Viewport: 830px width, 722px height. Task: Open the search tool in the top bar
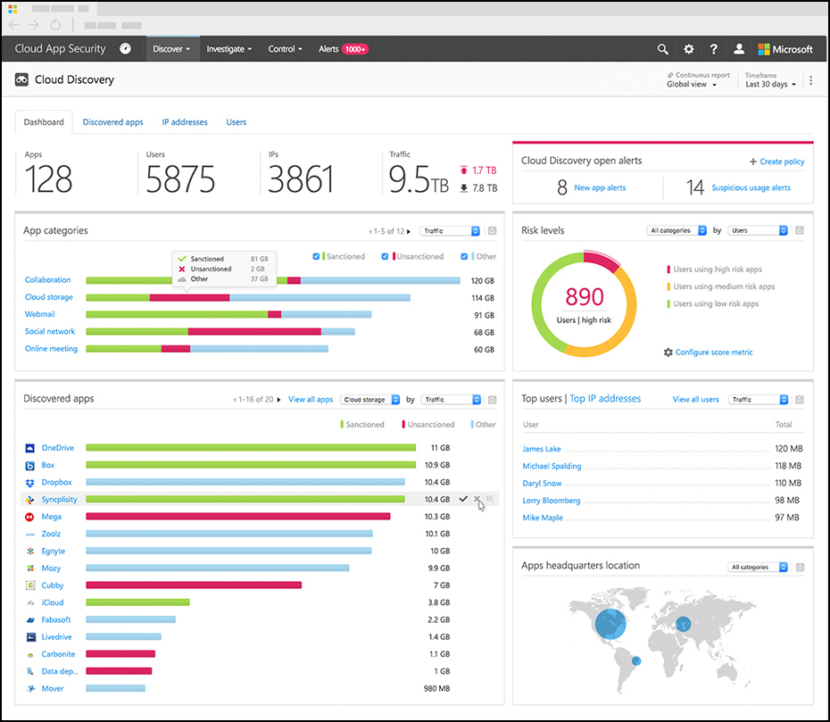pyautogui.click(x=661, y=48)
